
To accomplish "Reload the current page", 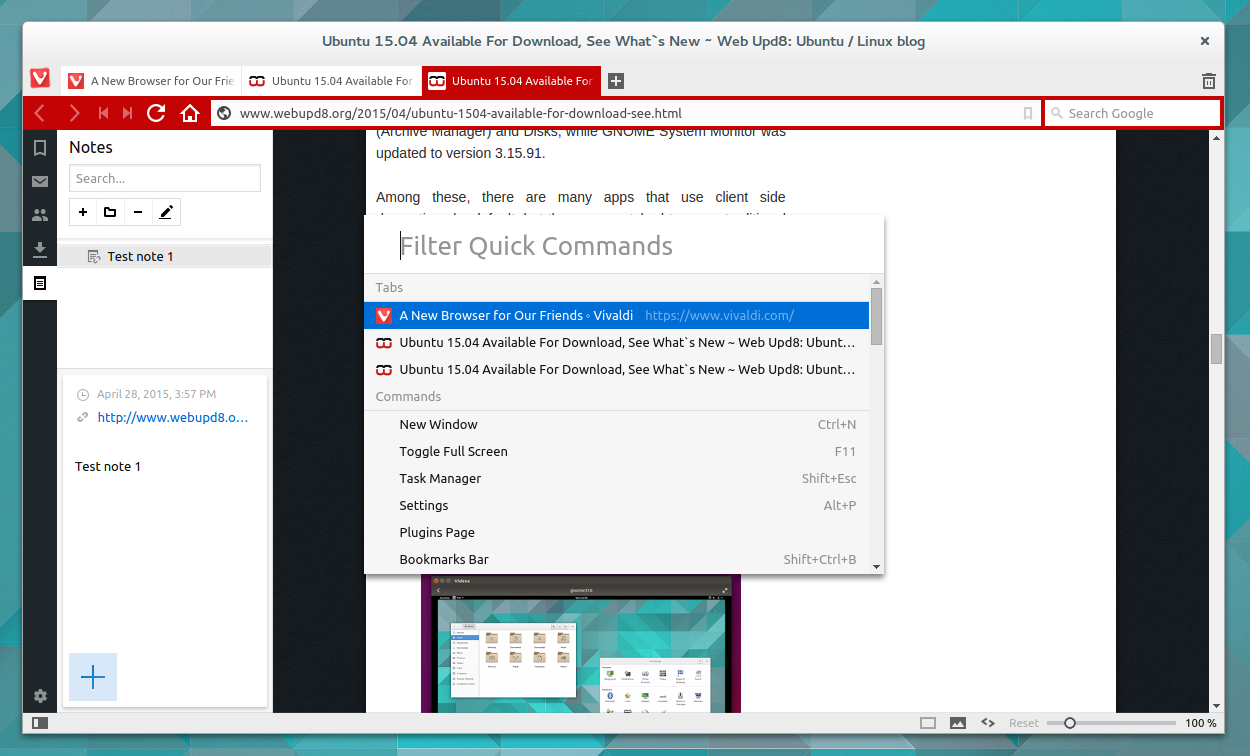I will [x=156, y=113].
